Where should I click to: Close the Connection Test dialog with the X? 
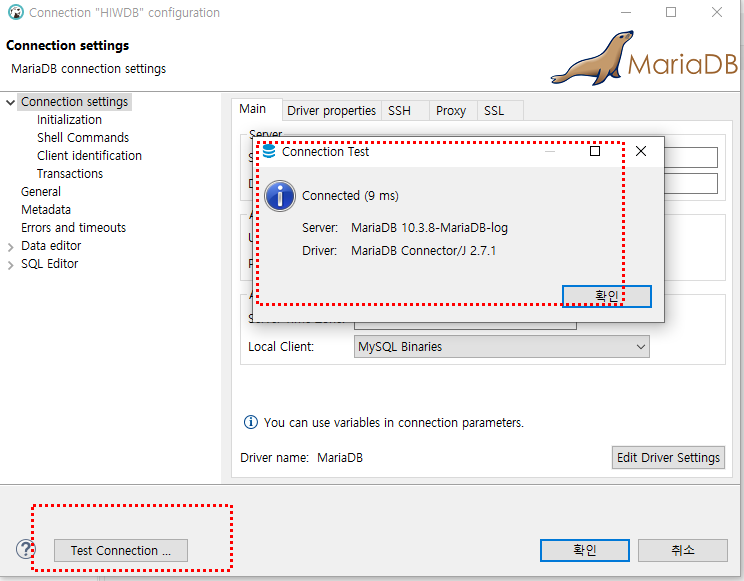coord(641,151)
